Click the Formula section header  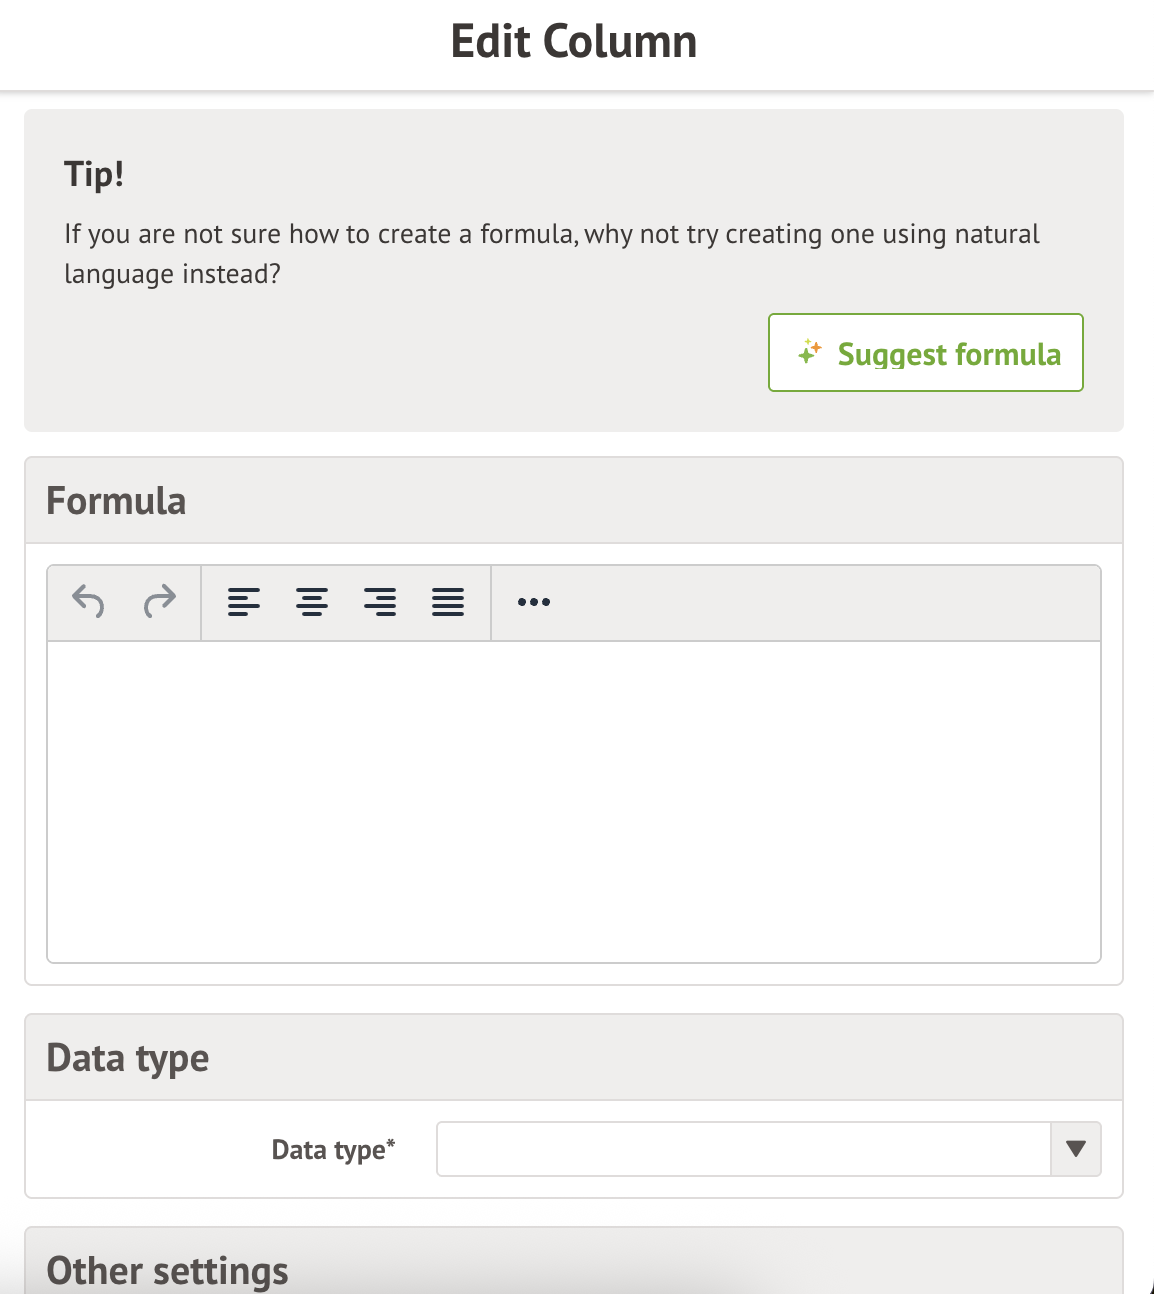[116, 501]
